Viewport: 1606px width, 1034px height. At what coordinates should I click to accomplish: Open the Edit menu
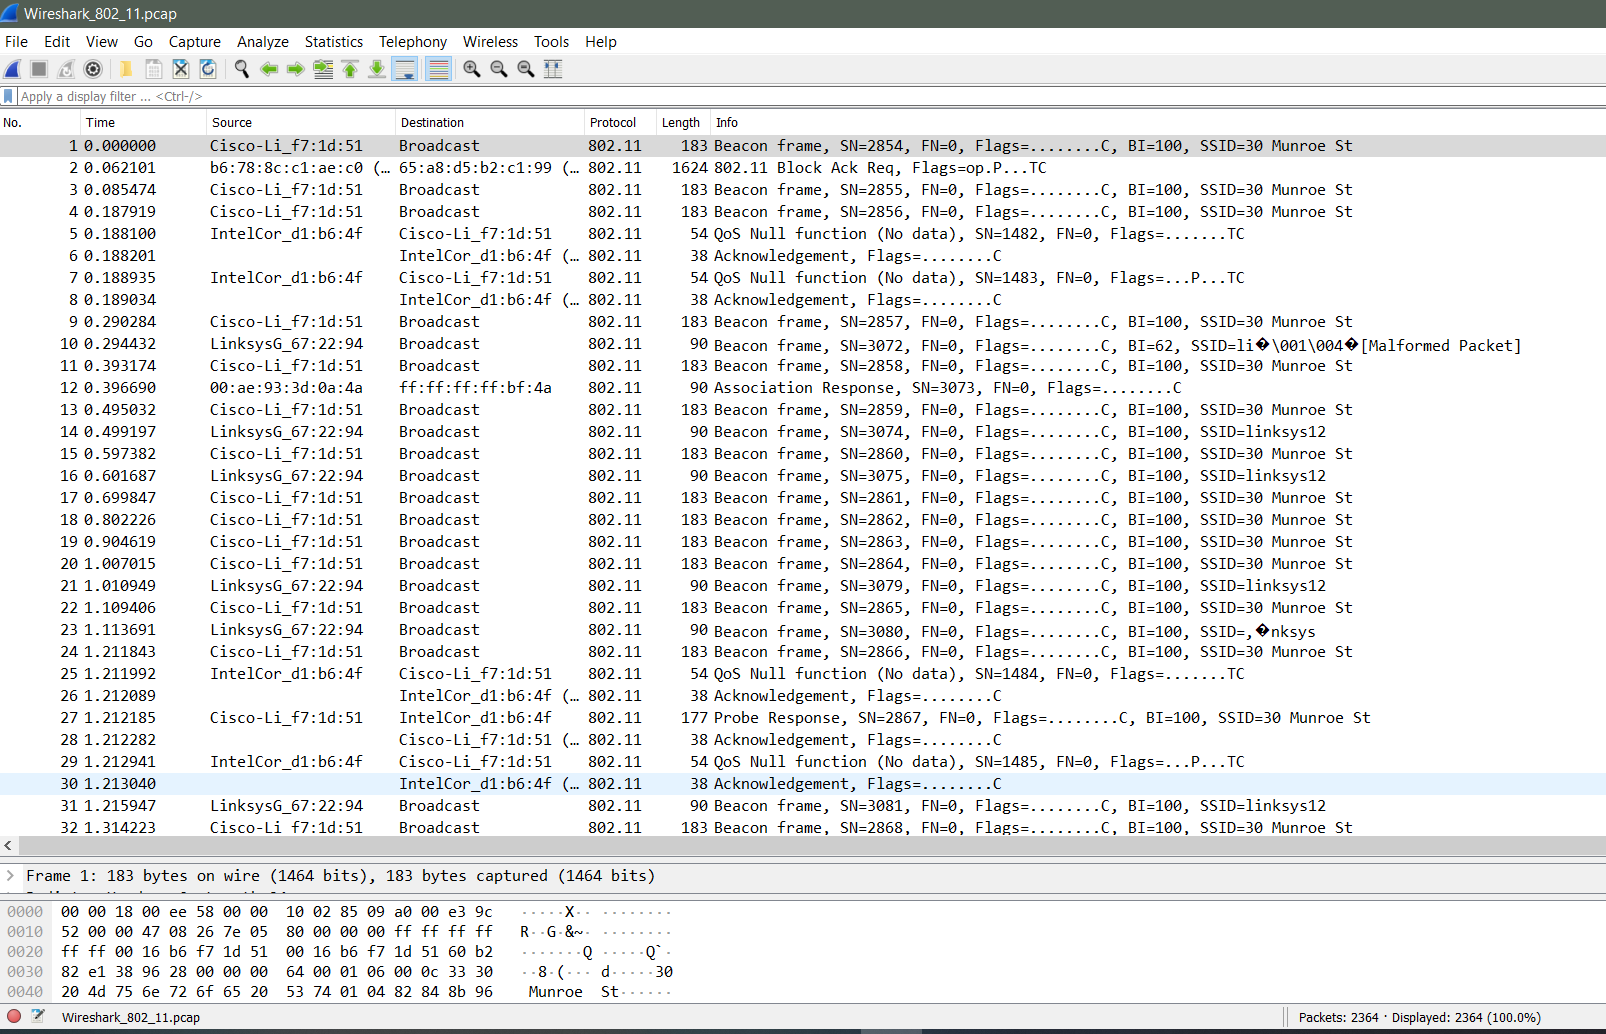coord(57,42)
